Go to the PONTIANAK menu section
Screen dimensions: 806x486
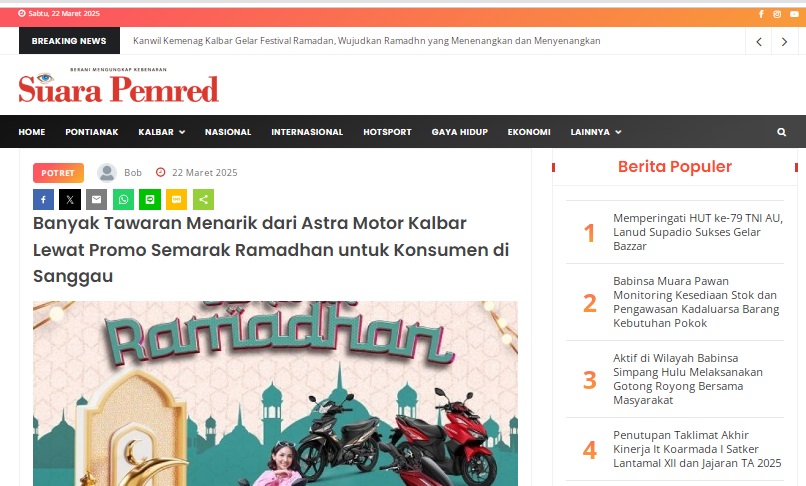click(x=91, y=132)
